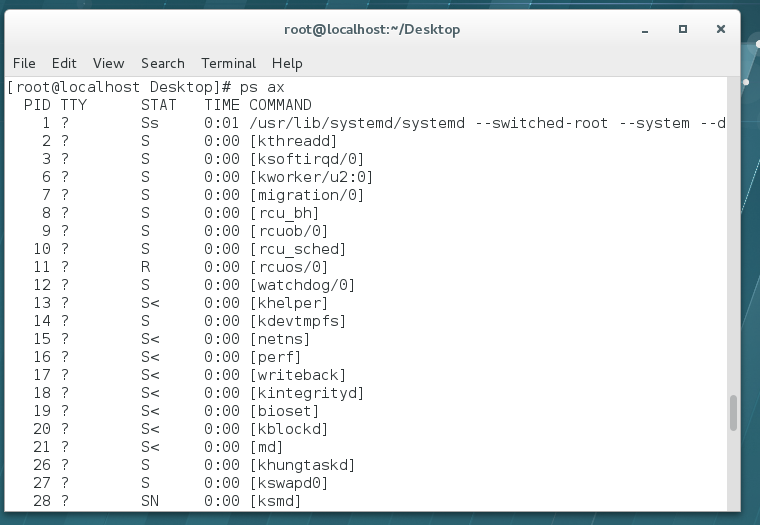Click the [khelper] process entry
The height and width of the screenshot is (525, 760).
(288, 302)
